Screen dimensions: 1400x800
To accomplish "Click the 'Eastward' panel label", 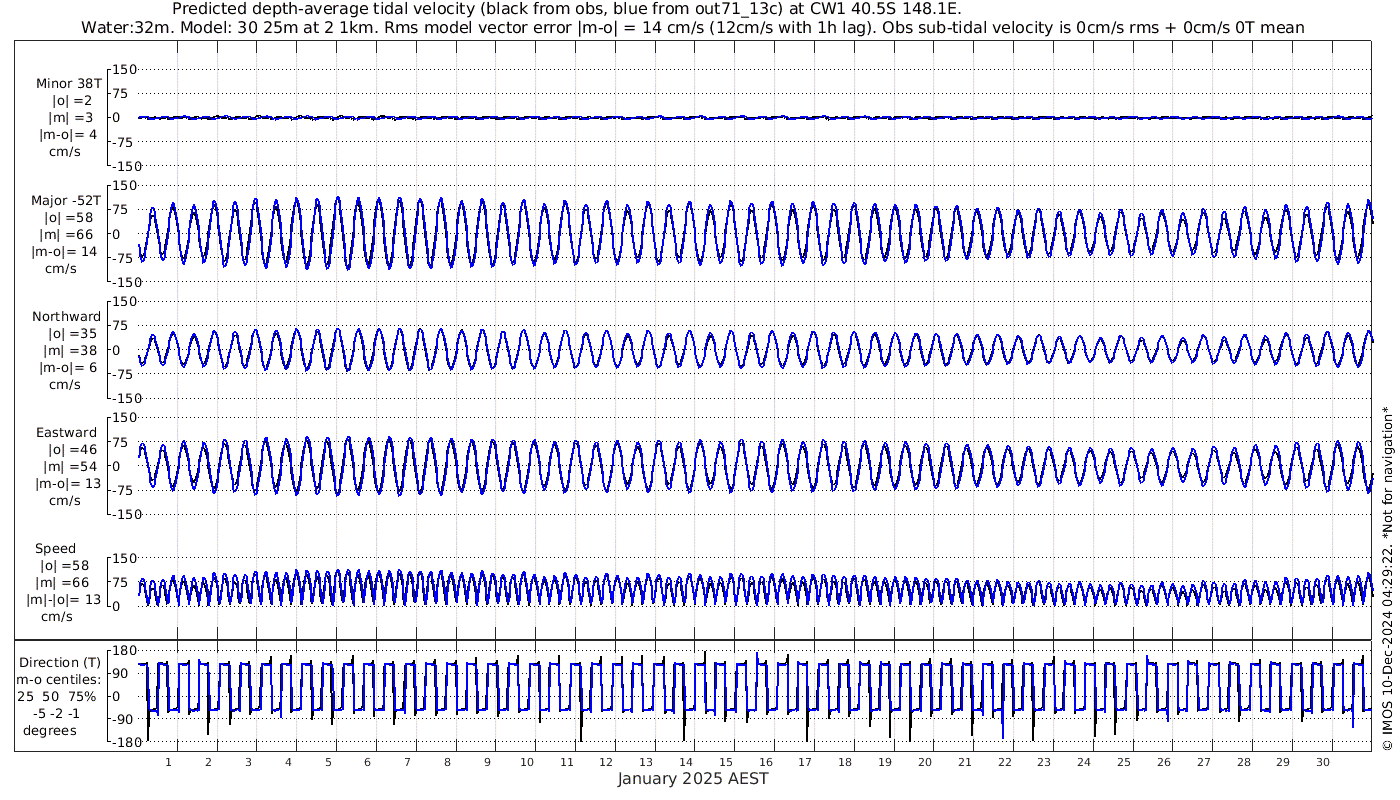I will (x=67, y=434).
